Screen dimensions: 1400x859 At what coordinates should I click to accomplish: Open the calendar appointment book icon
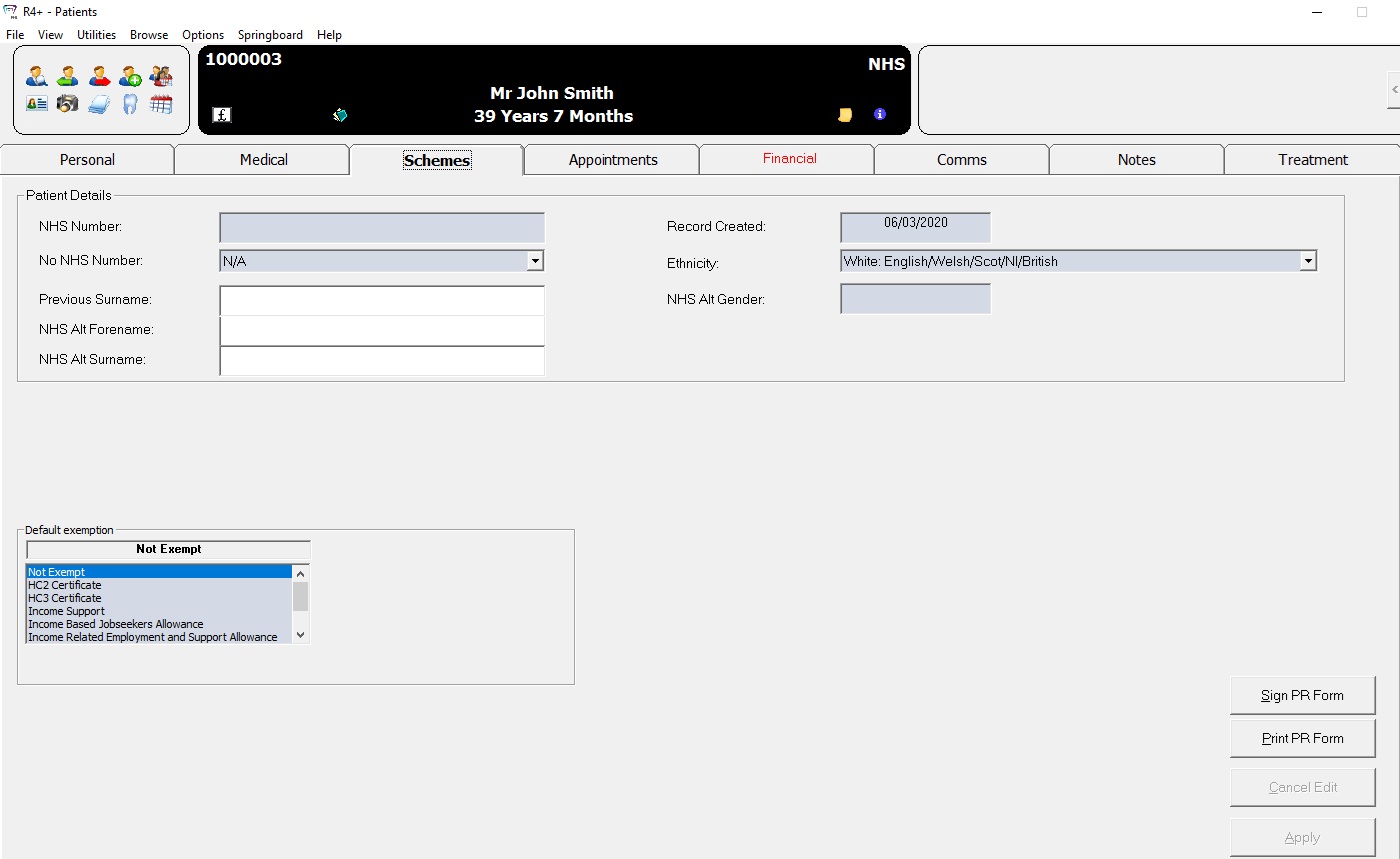click(x=161, y=104)
